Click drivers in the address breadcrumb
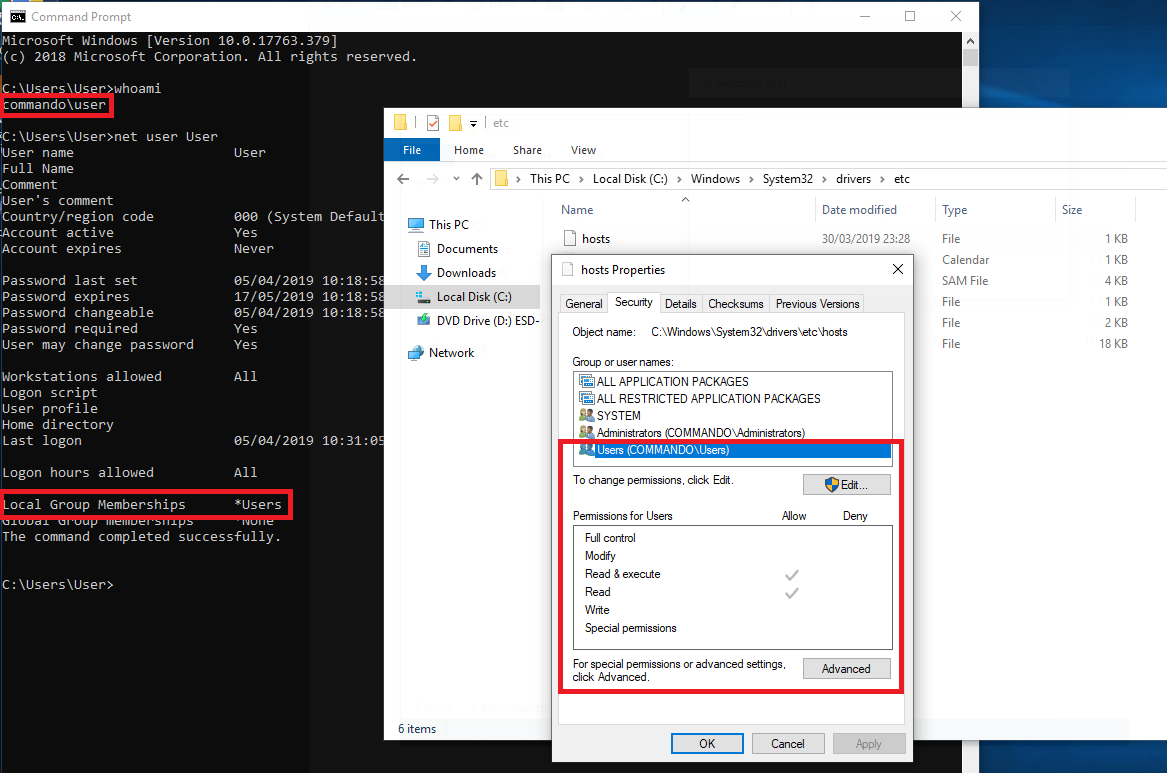1167x773 pixels. coord(853,179)
